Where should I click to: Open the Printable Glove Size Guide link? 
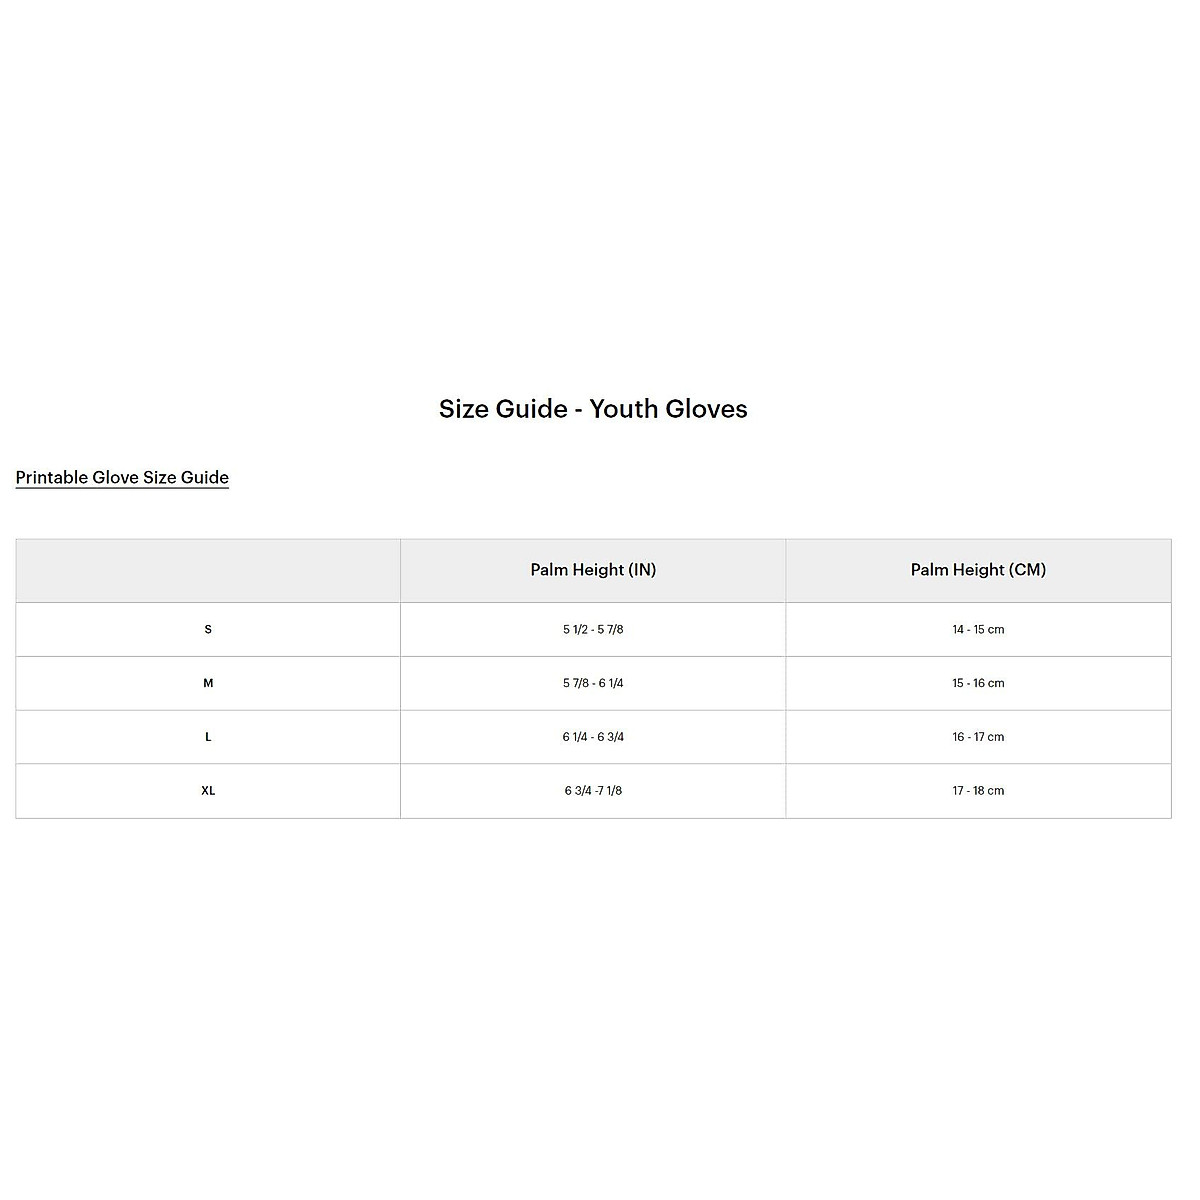122,477
